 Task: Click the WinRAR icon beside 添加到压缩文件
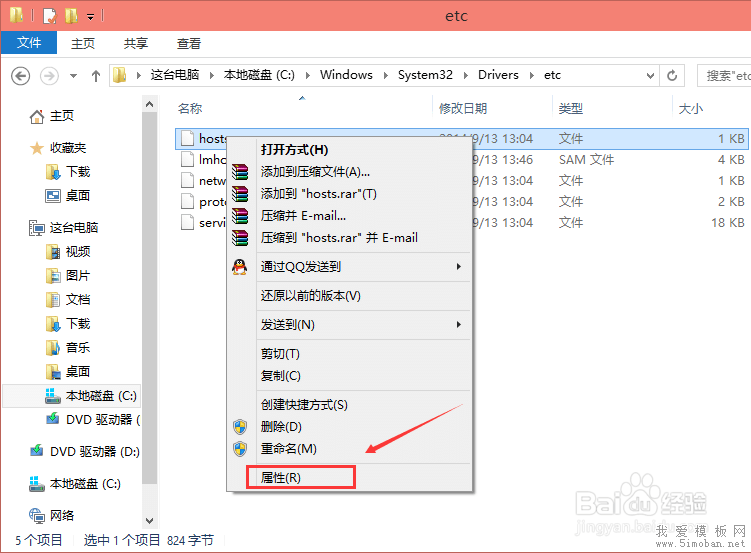coord(239,172)
